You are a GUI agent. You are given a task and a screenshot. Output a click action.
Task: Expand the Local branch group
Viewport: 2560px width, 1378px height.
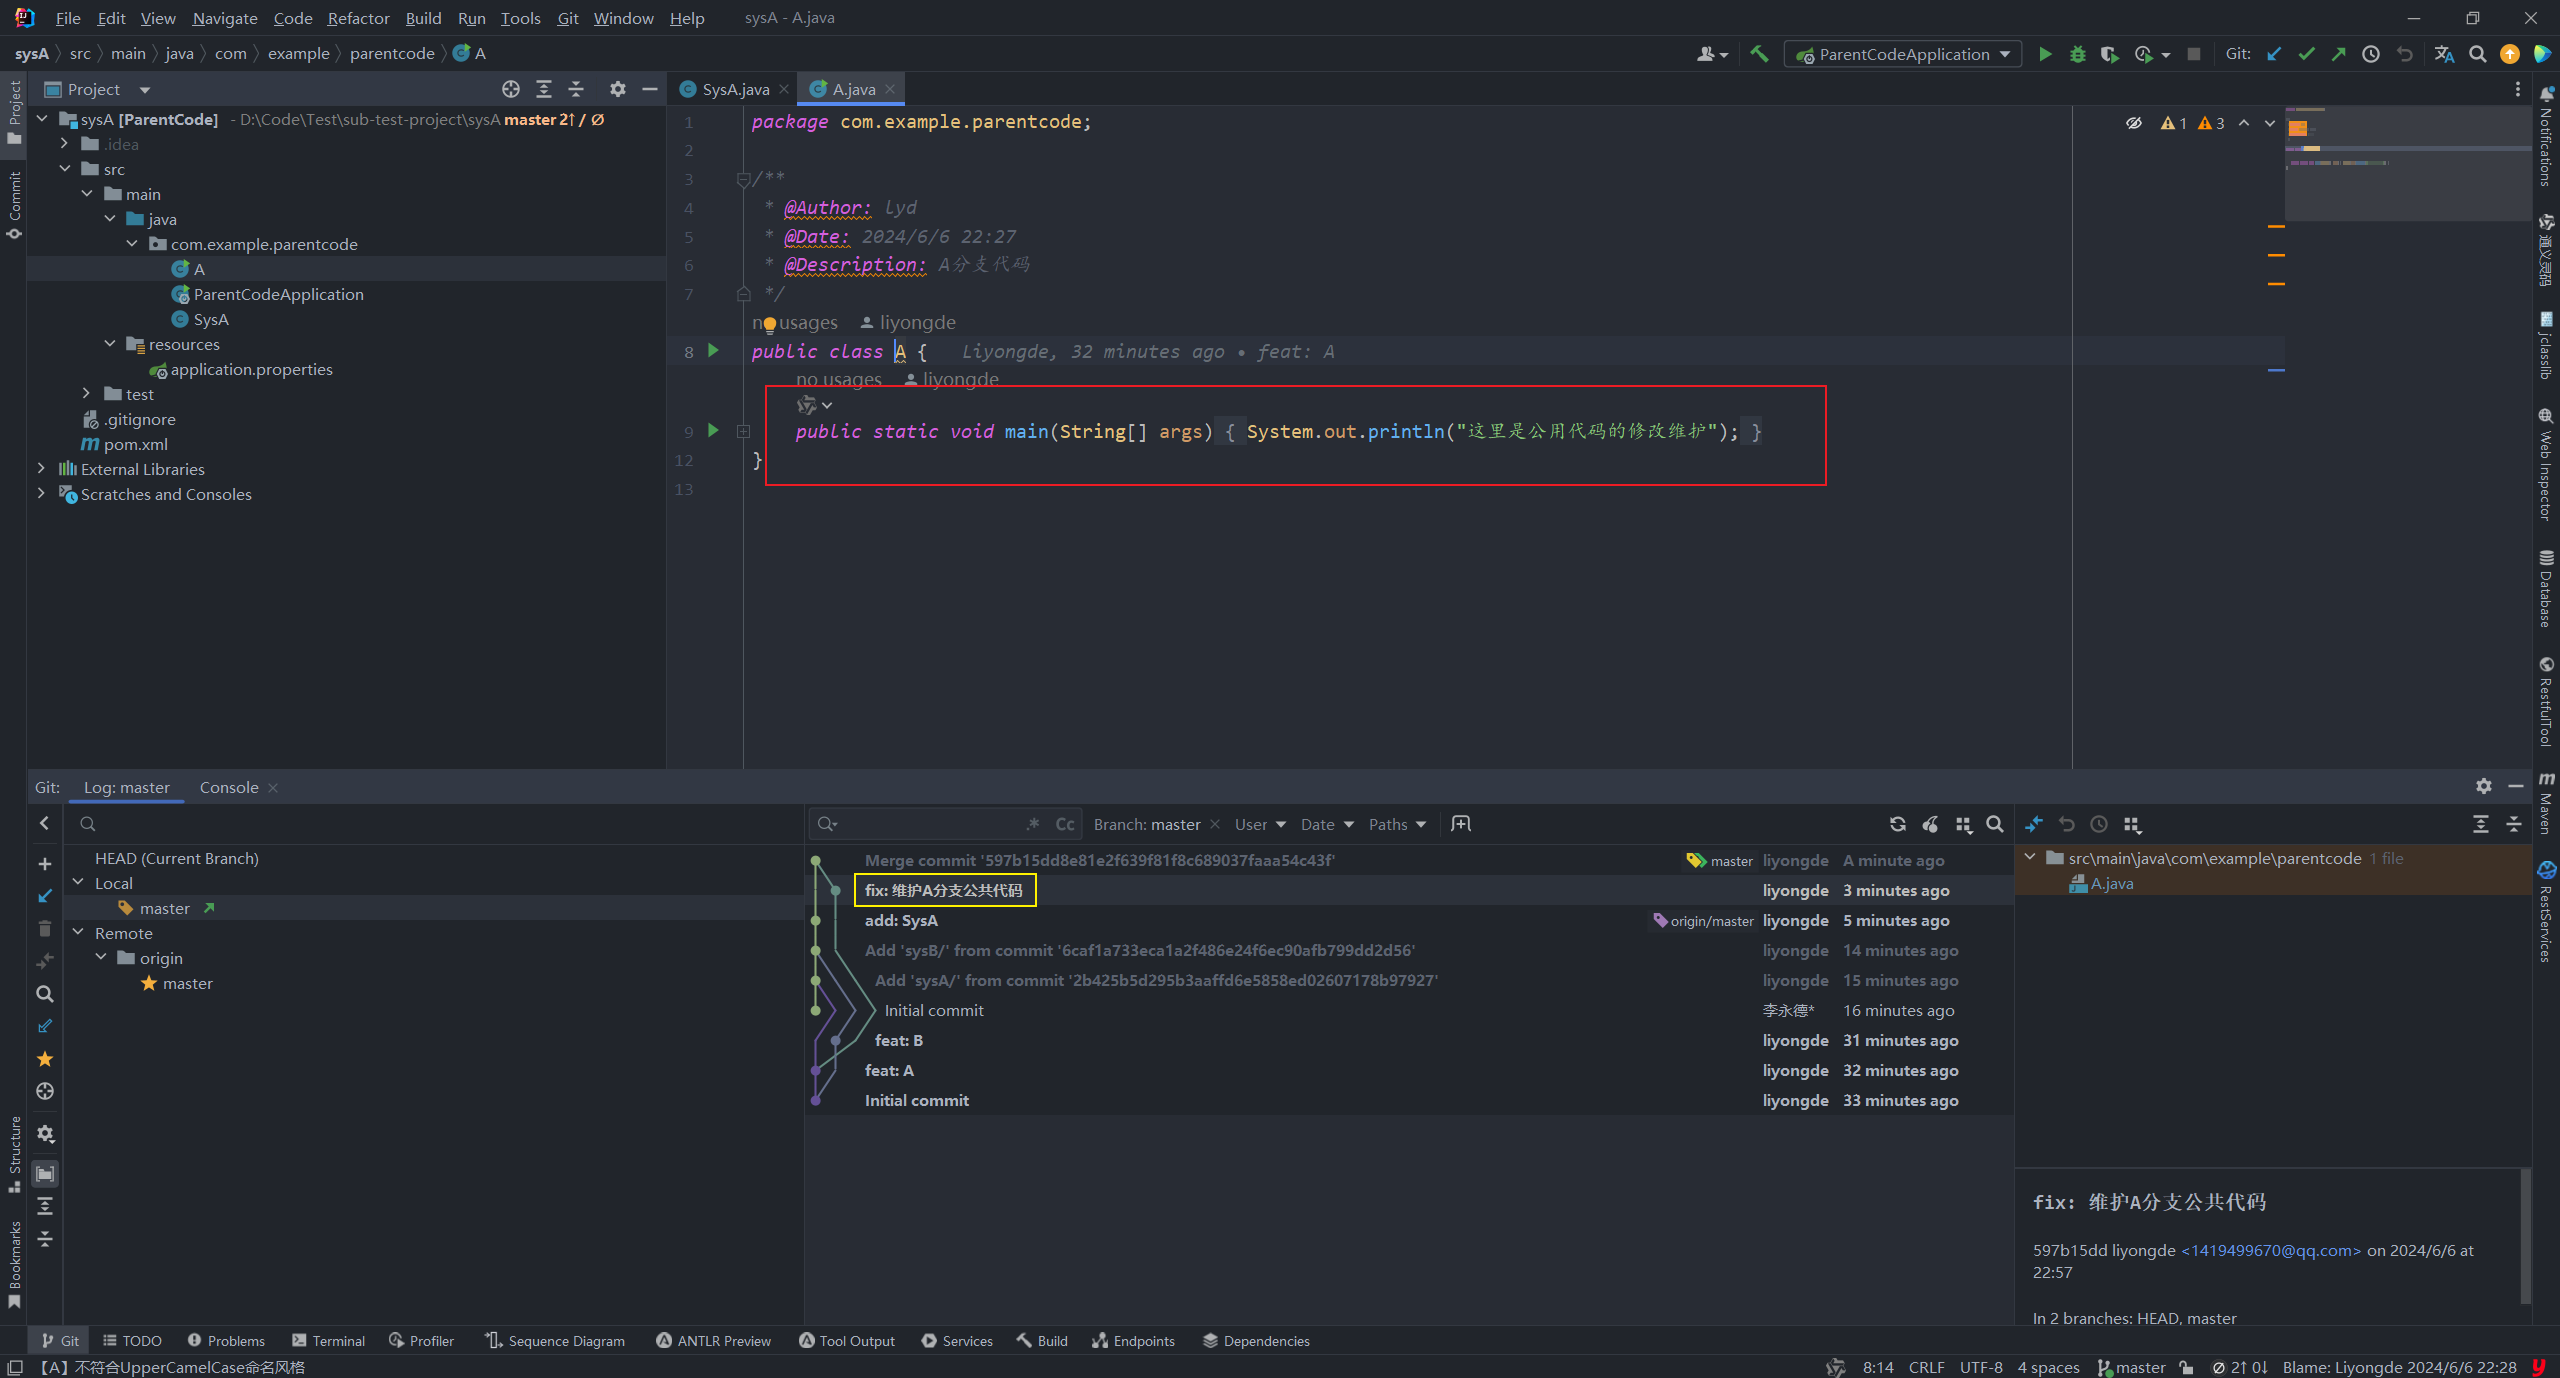point(80,882)
